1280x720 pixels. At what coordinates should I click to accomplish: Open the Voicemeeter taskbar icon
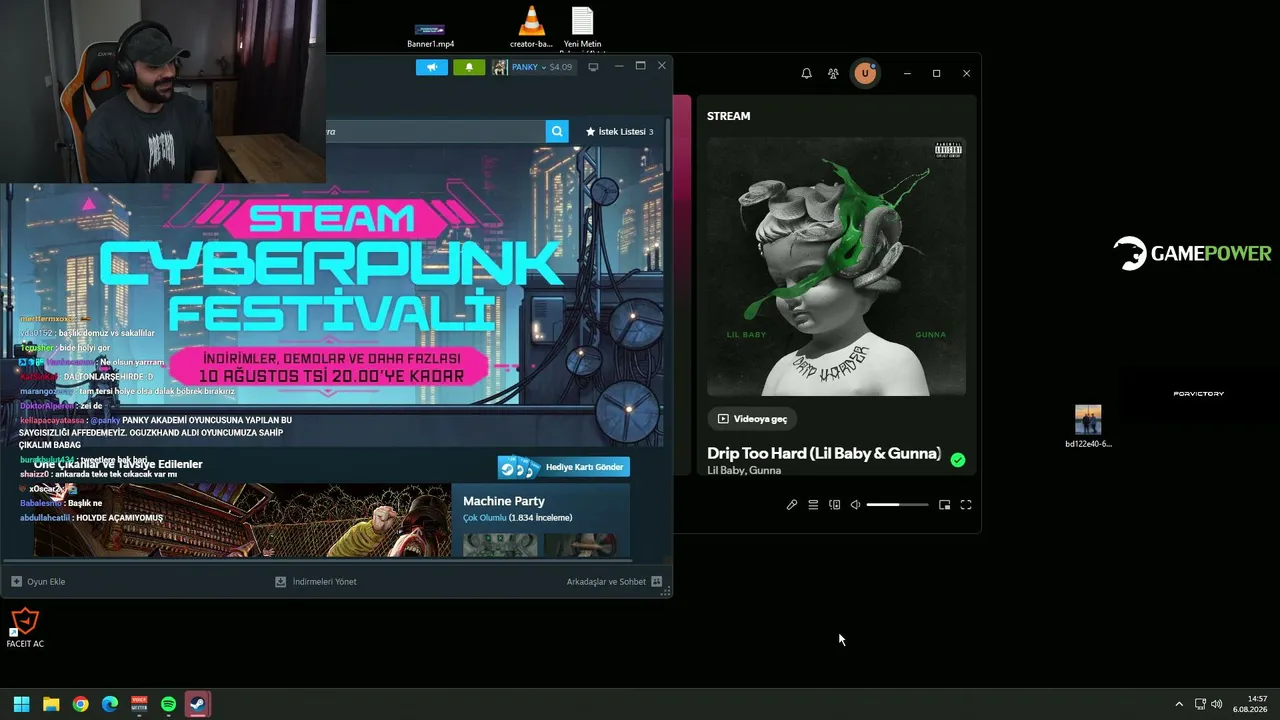click(x=139, y=704)
